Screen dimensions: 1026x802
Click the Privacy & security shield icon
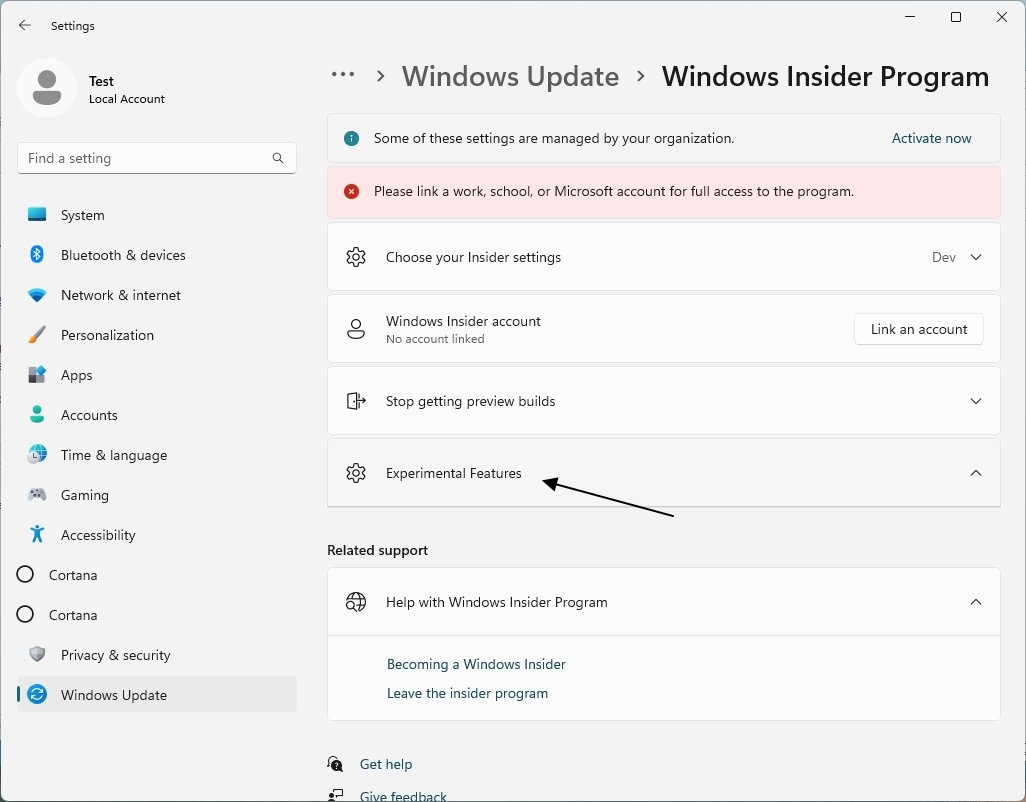37,655
